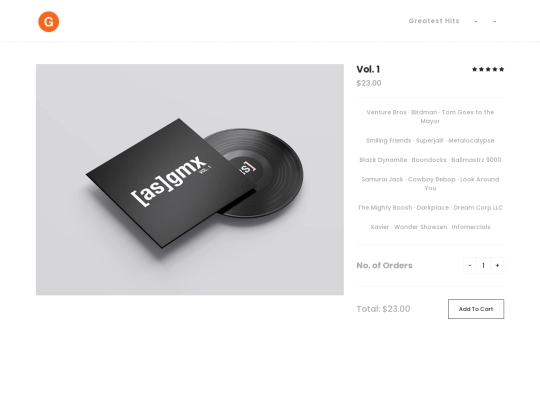Click the fourth rating star

tap(495, 69)
